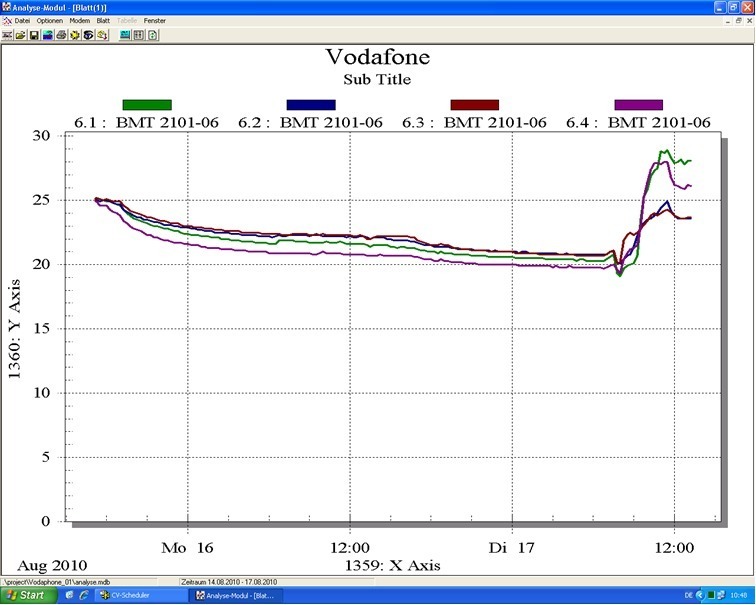Click the Analyse-Modul taskbar button

(x=238, y=595)
